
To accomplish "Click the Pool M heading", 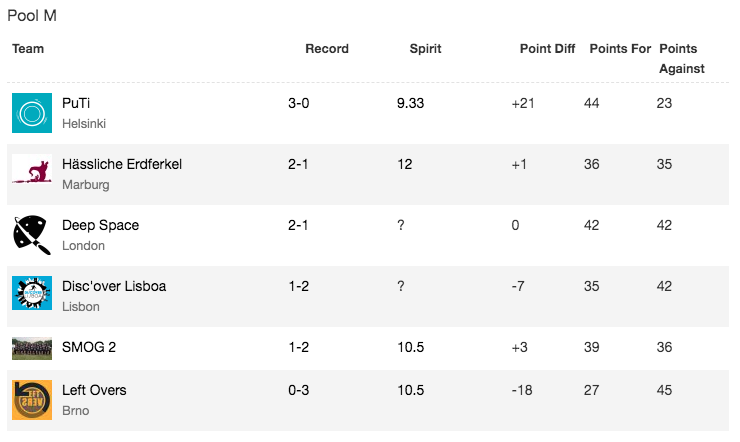I will pyautogui.click(x=32, y=16).
